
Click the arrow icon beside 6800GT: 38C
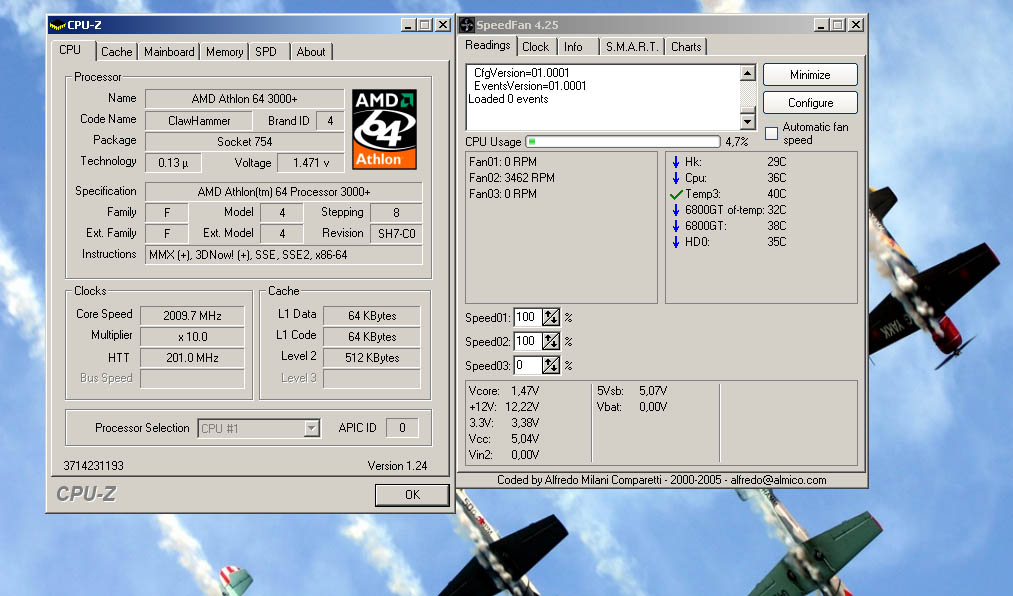pyautogui.click(x=676, y=226)
